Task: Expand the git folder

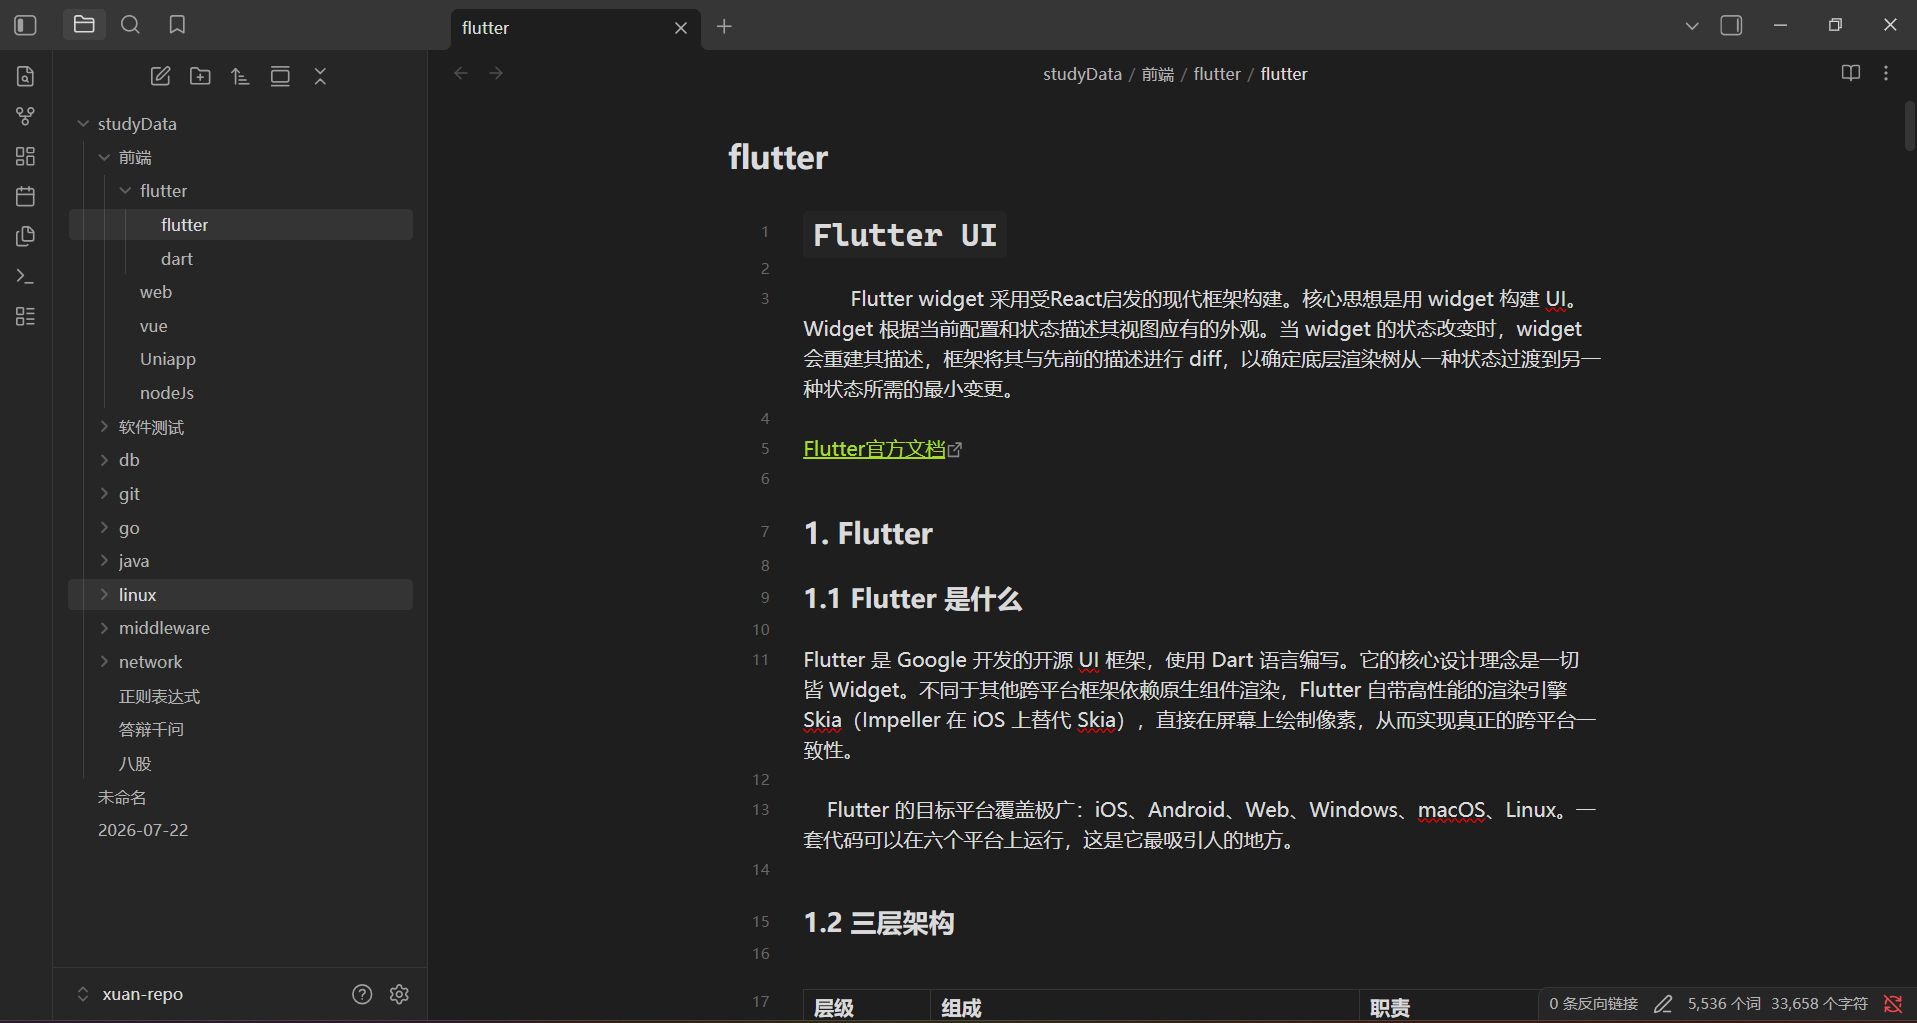Action: click(x=104, y=494)
